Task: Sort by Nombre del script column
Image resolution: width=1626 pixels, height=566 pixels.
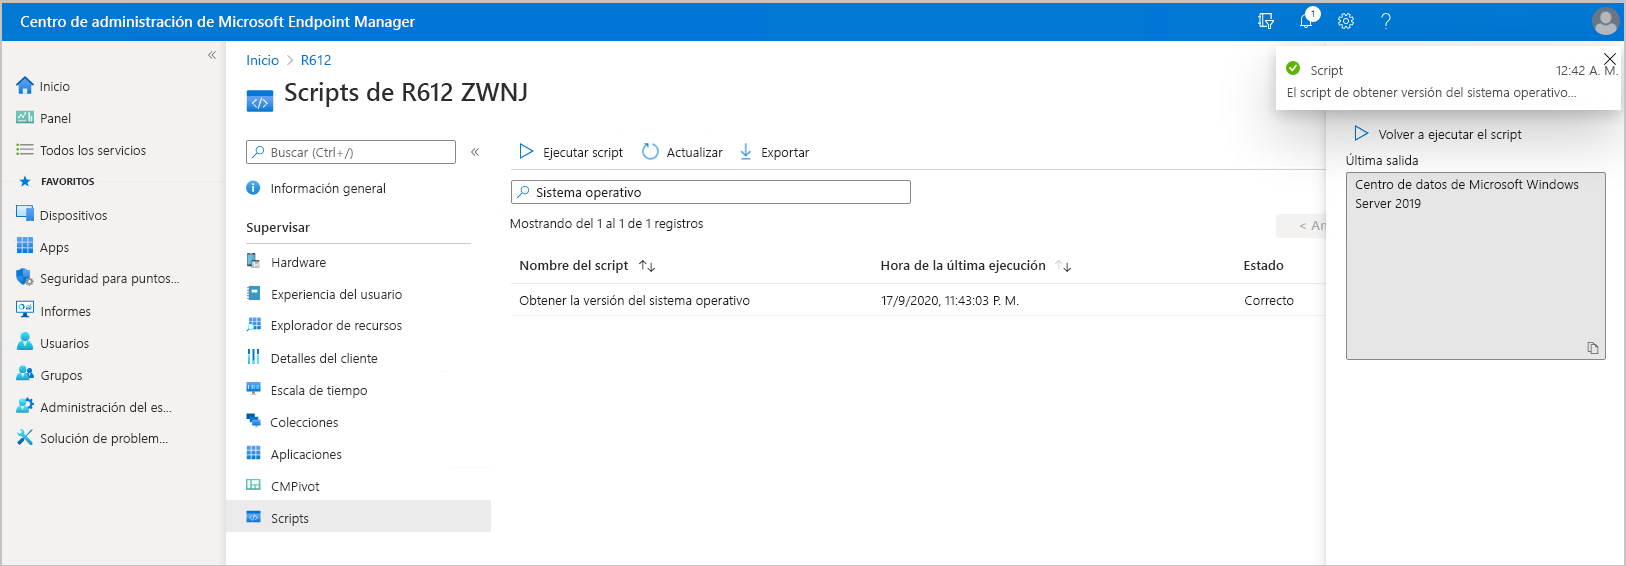Action: 587,265
